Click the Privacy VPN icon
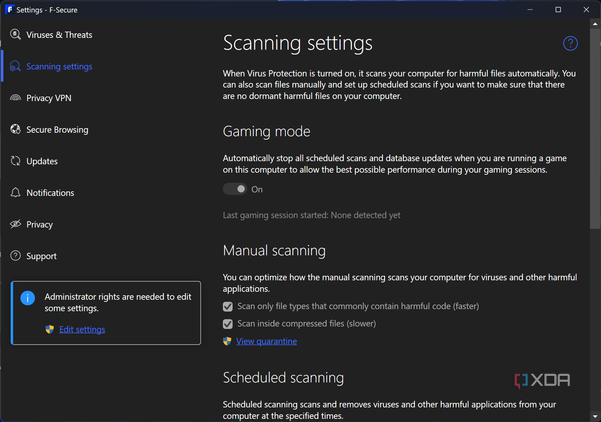This screenshot has width=601, height=422. pos(15,98)
